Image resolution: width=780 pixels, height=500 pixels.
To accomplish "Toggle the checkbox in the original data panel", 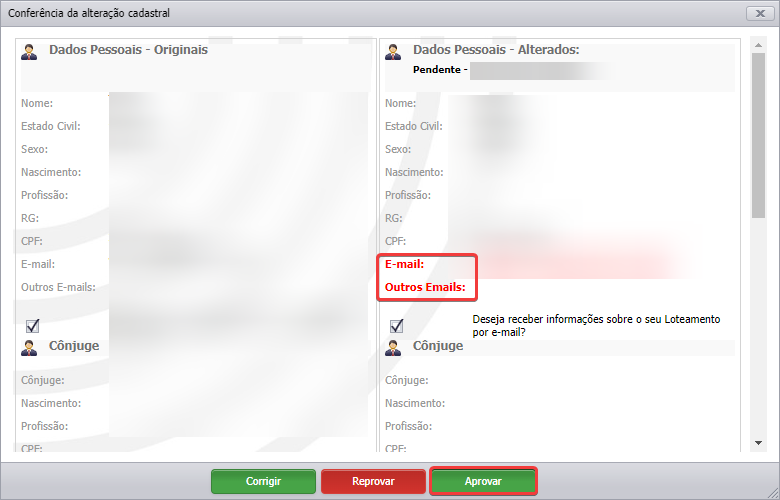I will (x=33, y=326).
